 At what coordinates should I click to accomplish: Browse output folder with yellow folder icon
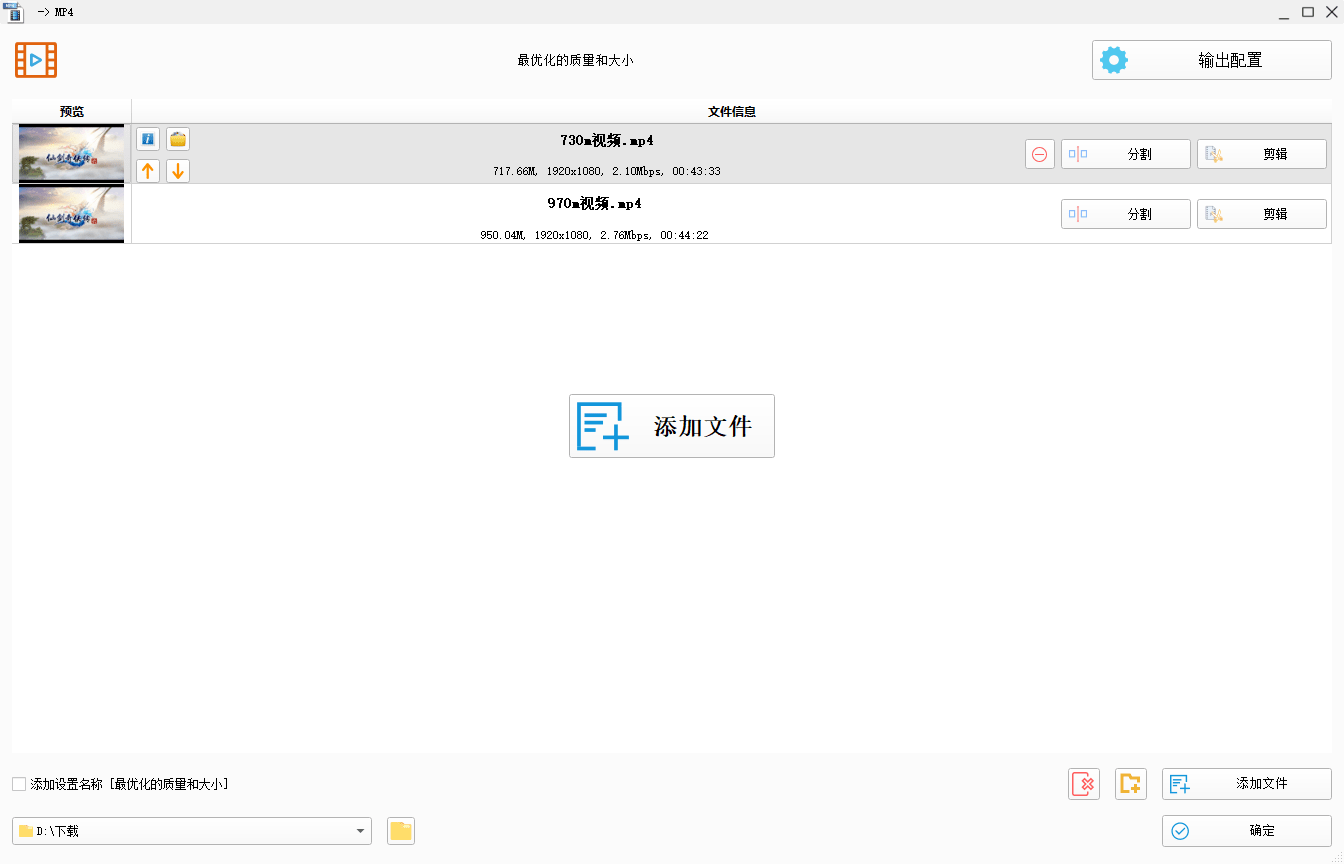[401, 831]
